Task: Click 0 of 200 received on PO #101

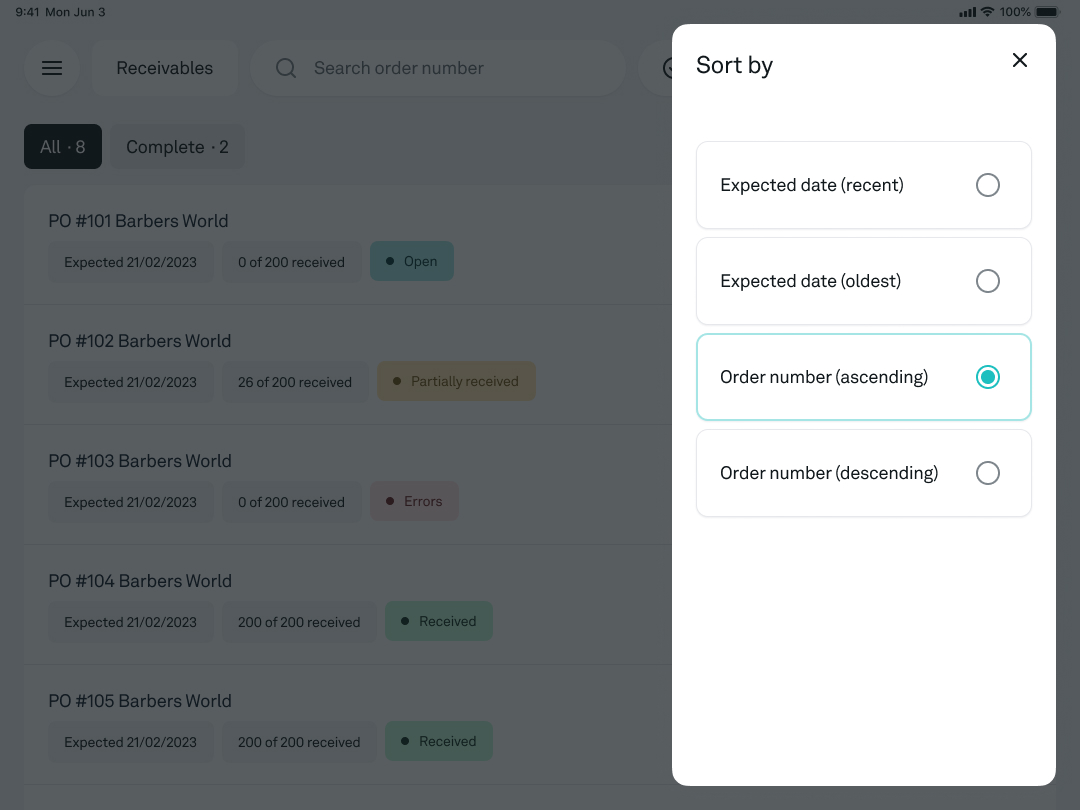Action: coord(291,262)
